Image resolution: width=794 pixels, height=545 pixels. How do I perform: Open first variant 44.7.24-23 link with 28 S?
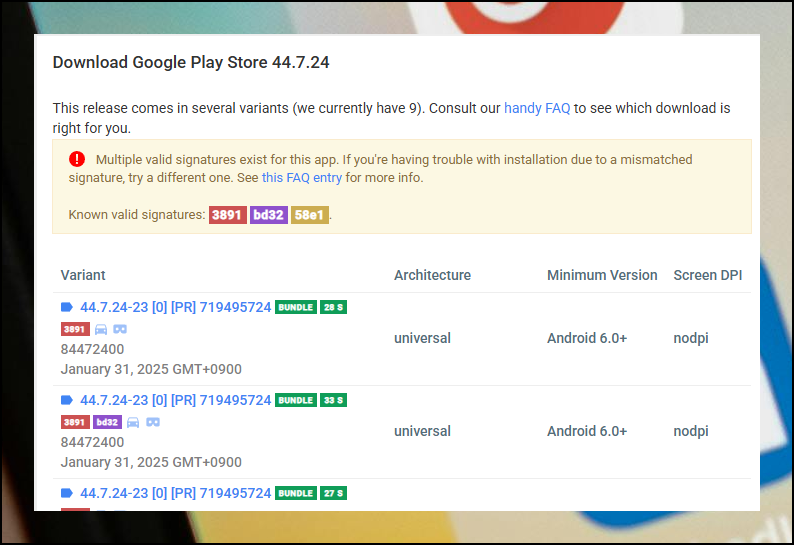pos(176,307)
